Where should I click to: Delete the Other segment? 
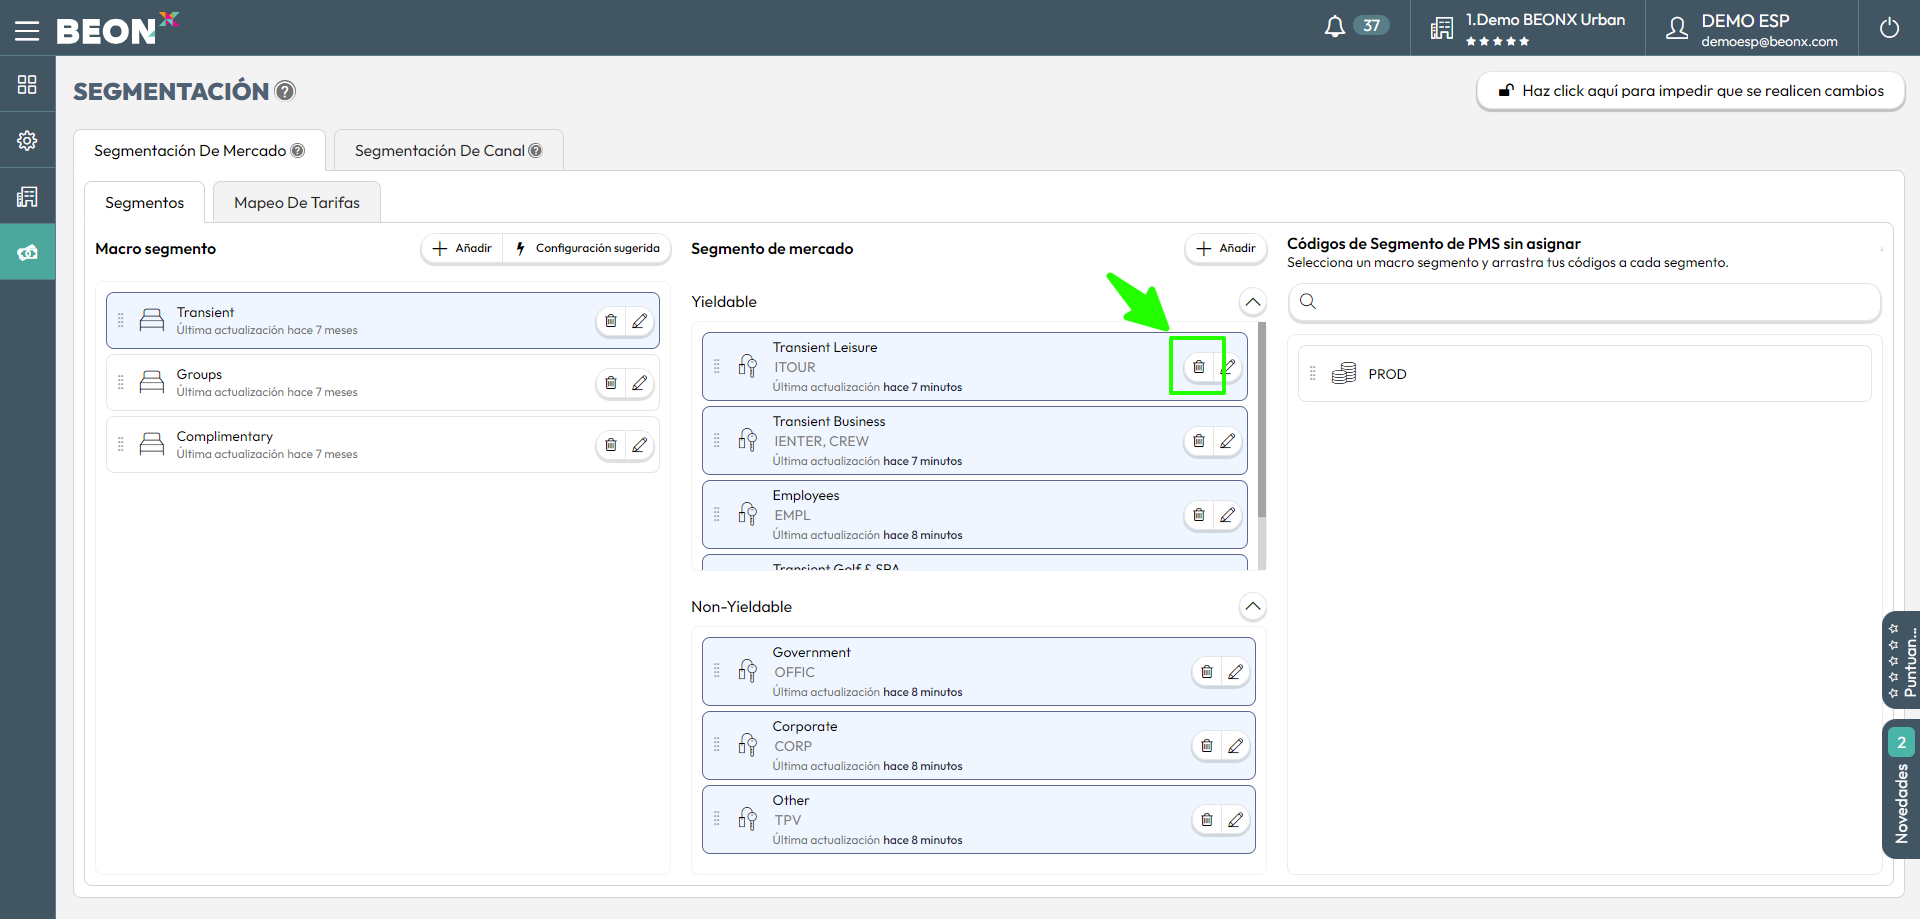click(x=1207, y=820)
